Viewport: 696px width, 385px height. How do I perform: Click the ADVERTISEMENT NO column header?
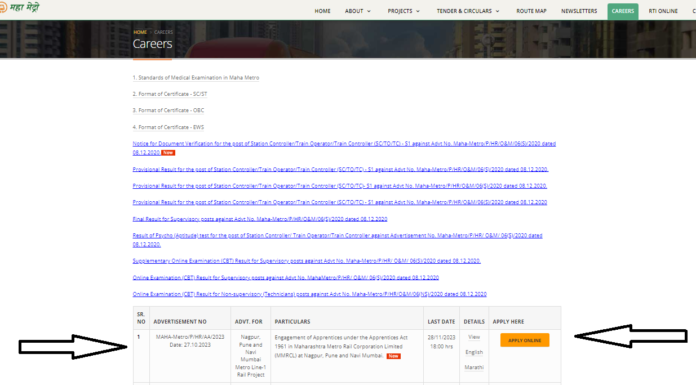180,321
